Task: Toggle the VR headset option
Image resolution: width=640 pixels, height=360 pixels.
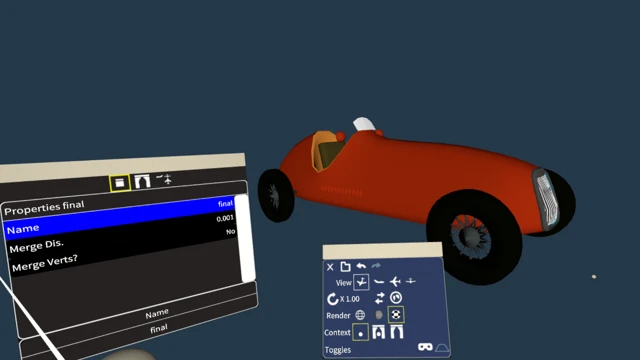Action: (425, 347)
